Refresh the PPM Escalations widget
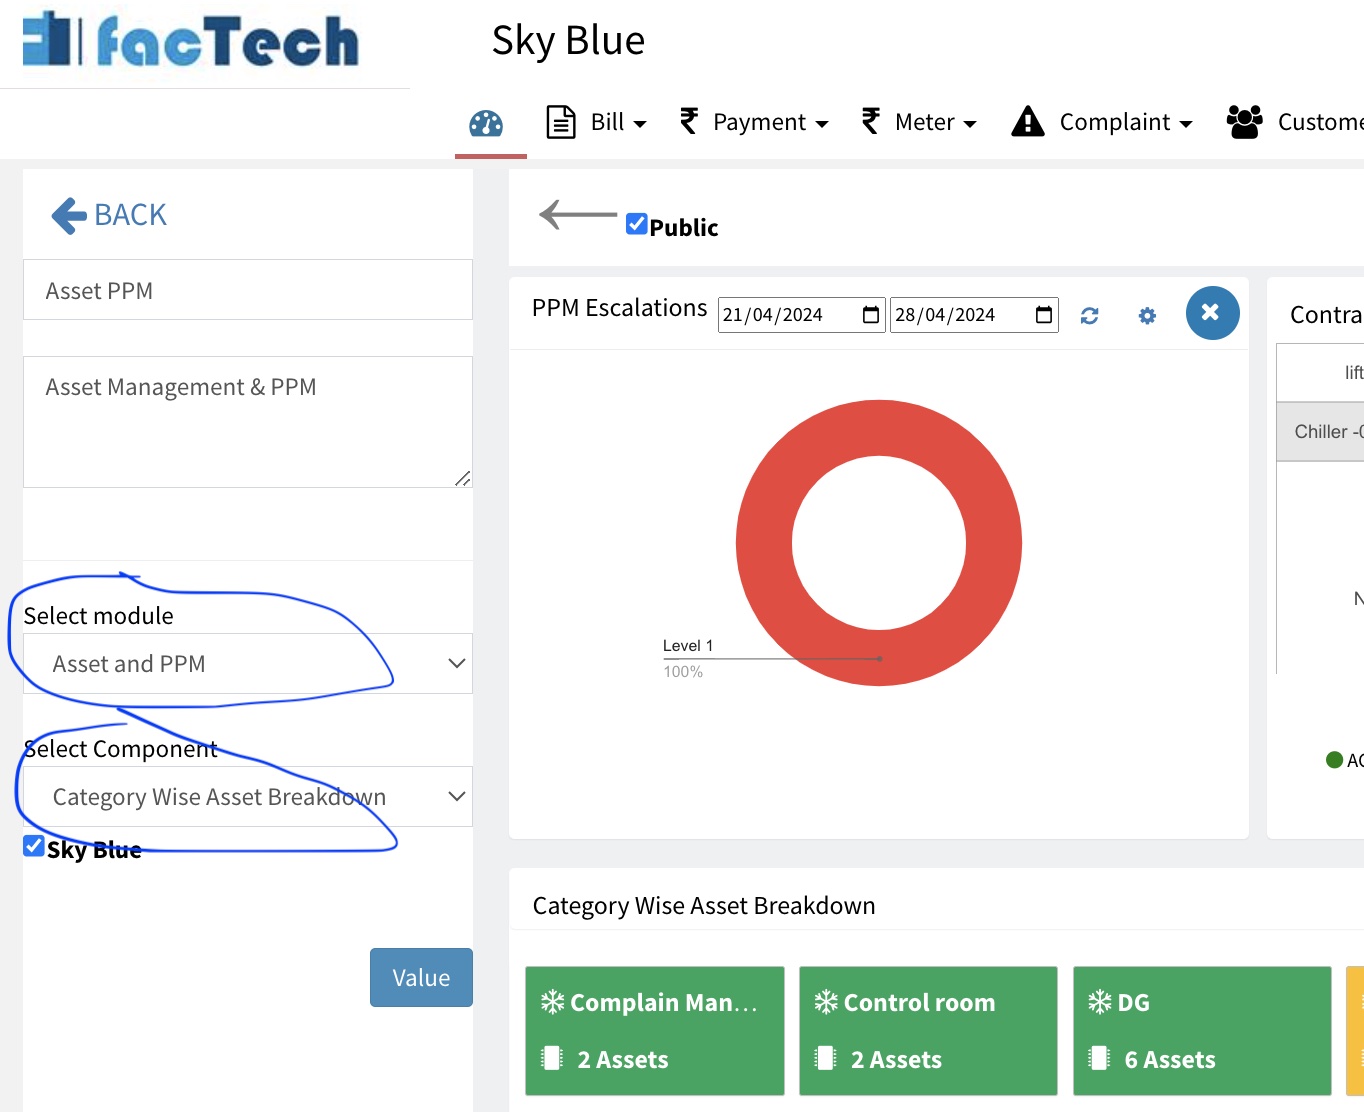This screenshot has height=1112, width=1364. point(1089,315)
